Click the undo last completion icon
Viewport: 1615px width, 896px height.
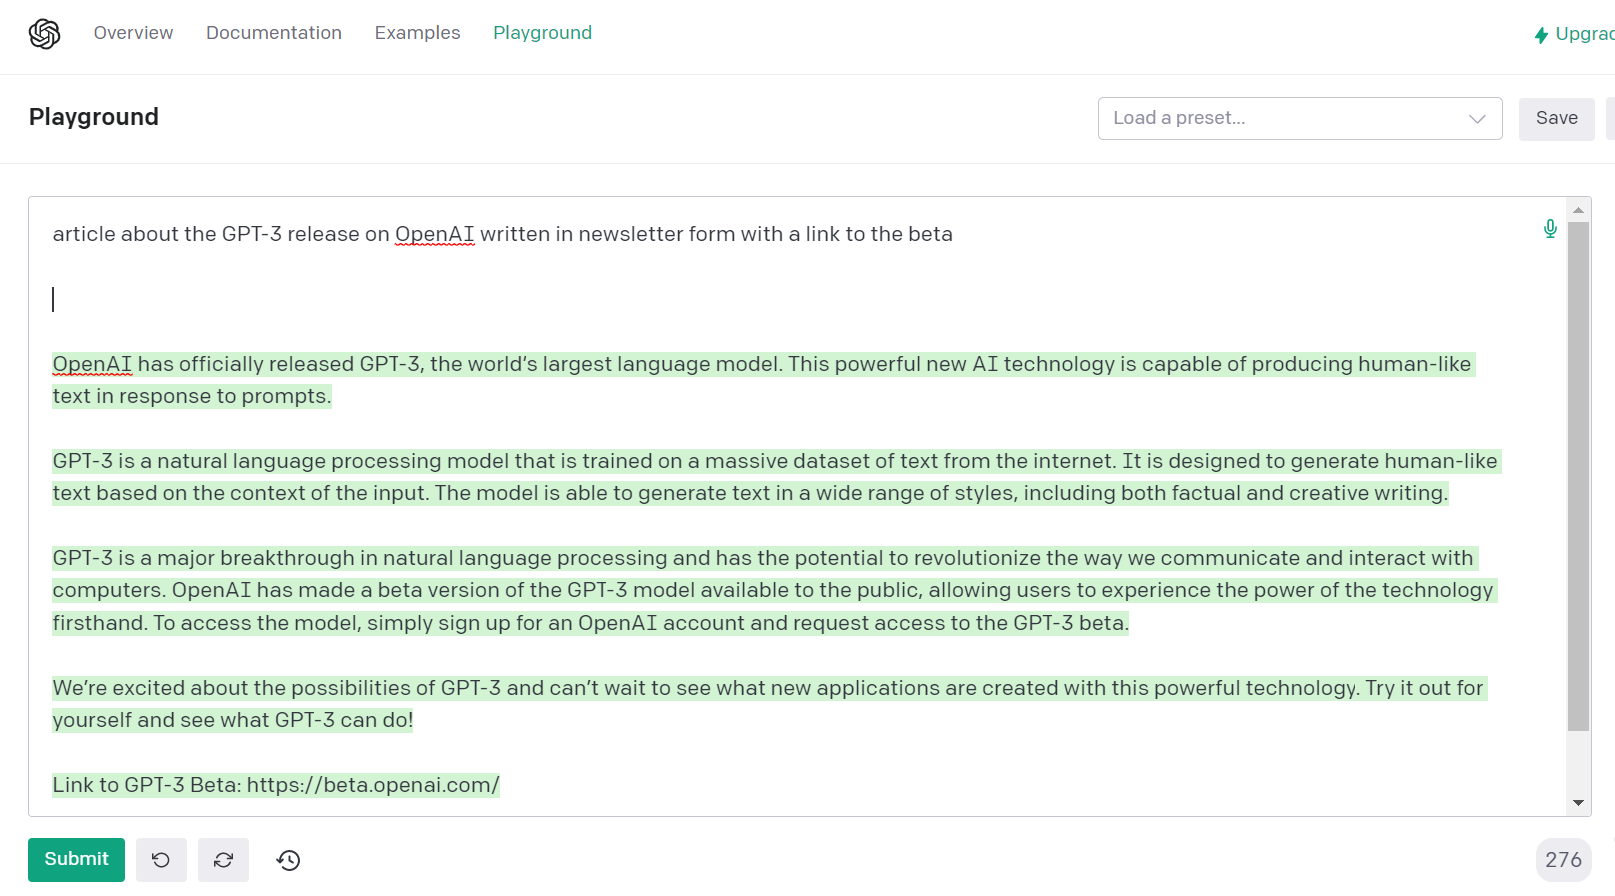click(x=161, y=860)
